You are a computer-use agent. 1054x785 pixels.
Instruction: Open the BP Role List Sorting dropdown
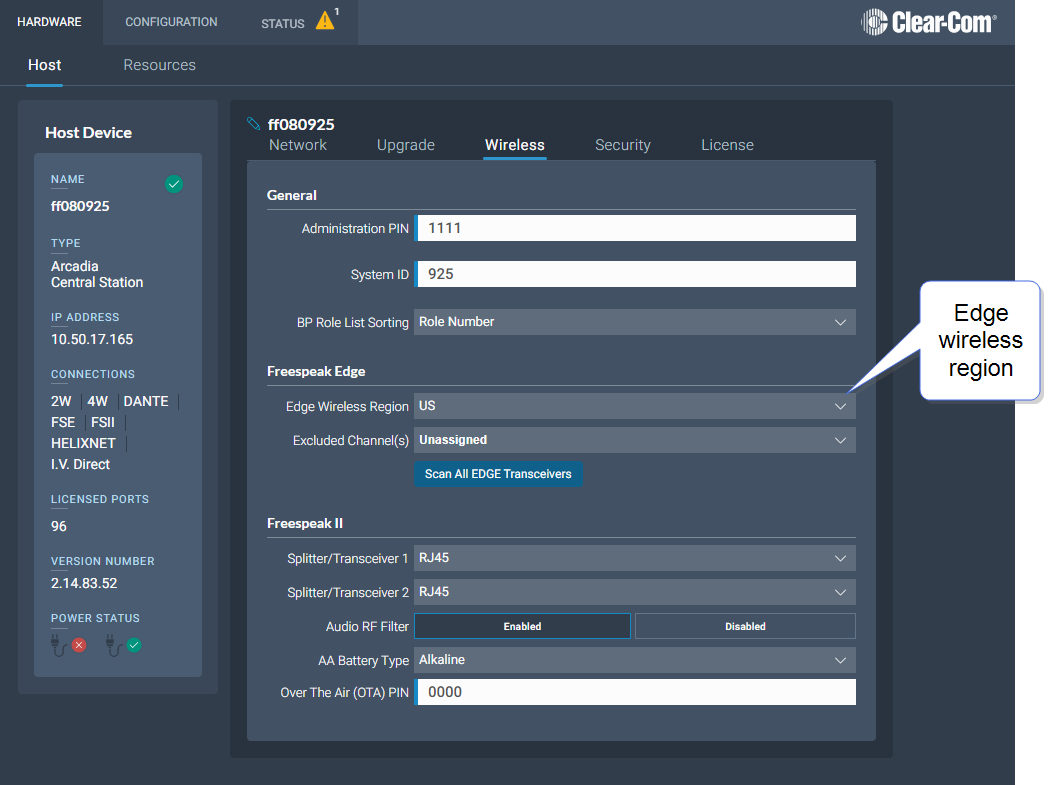(x=635, y=322)
